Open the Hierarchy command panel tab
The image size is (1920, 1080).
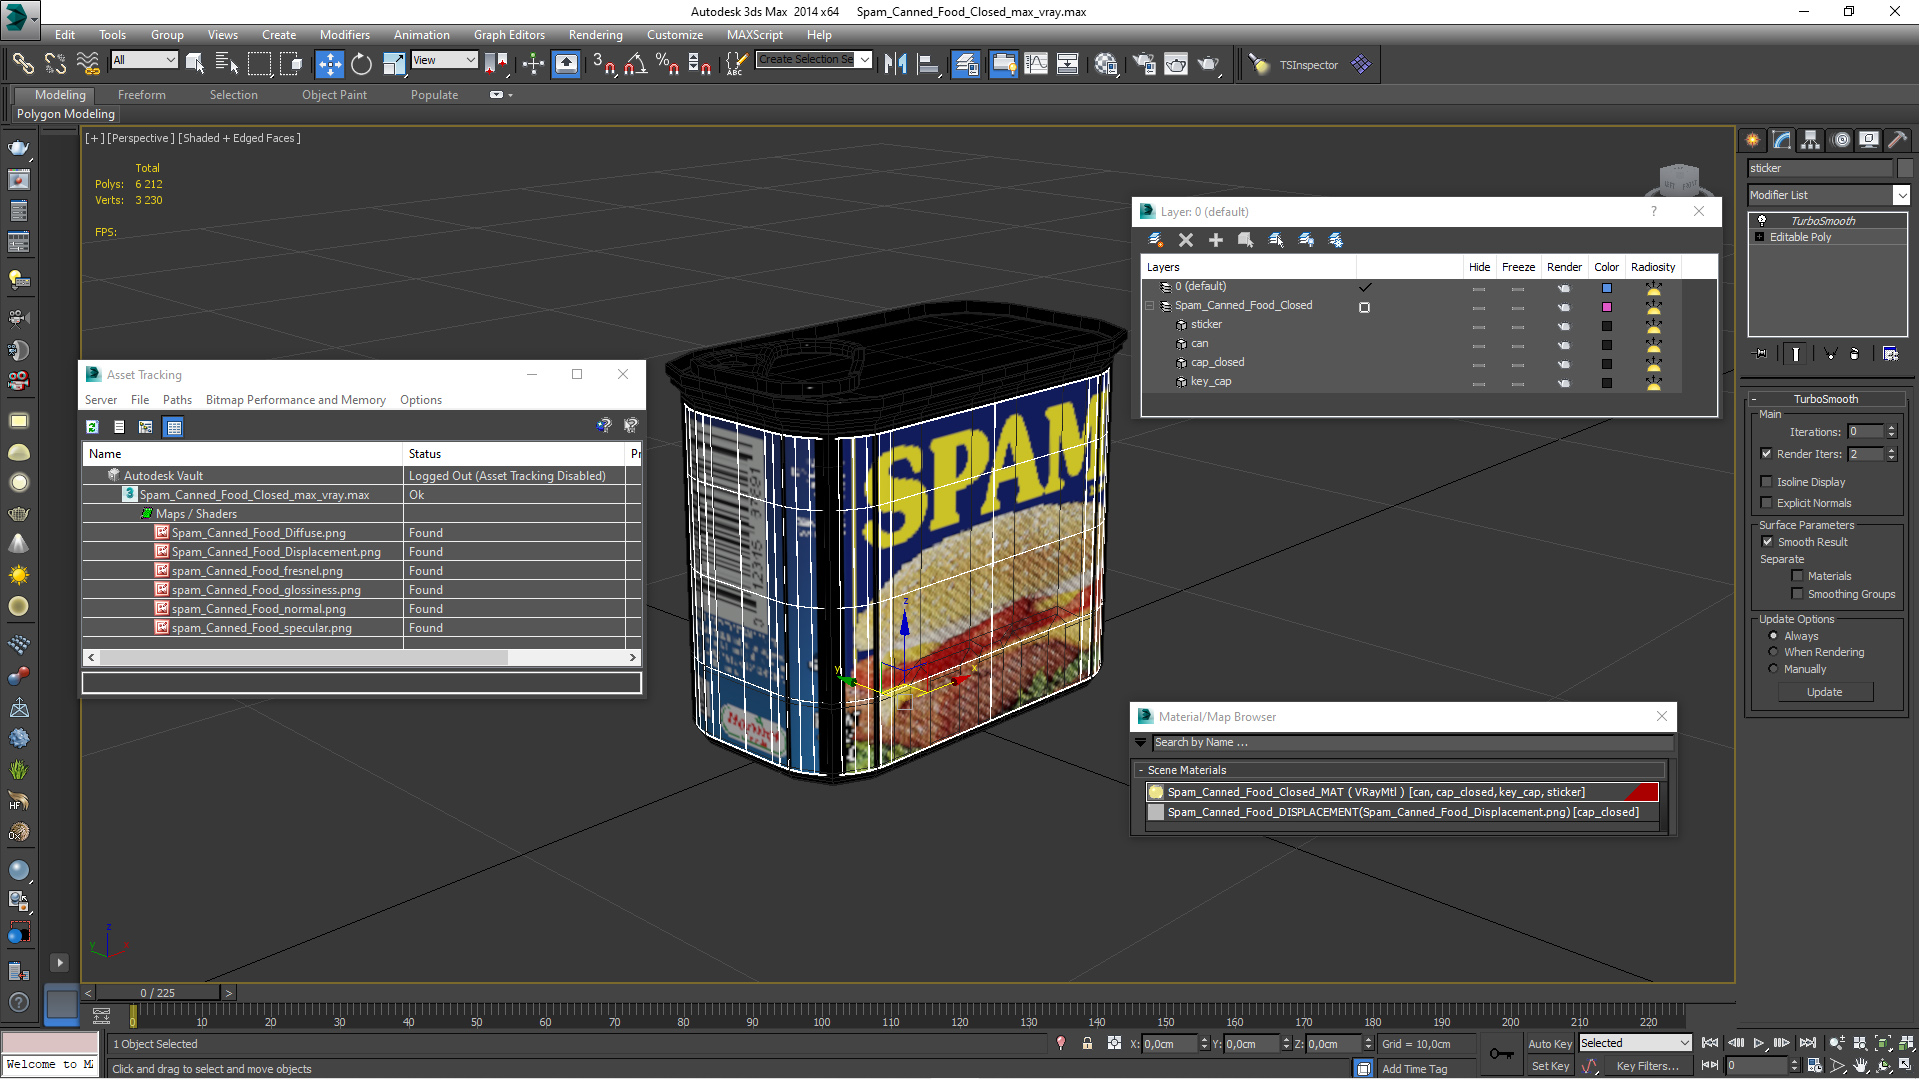click(1810, 140)
